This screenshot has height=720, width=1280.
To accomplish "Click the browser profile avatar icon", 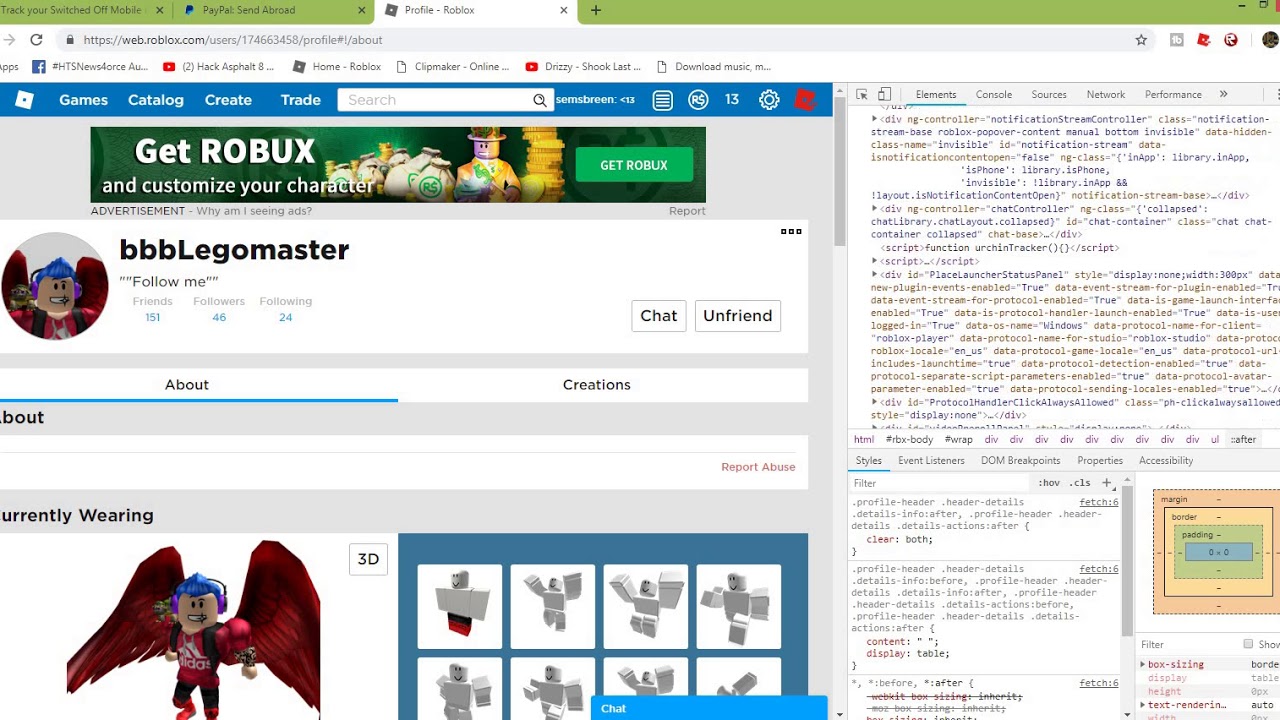I will (x=1269, y=40).
